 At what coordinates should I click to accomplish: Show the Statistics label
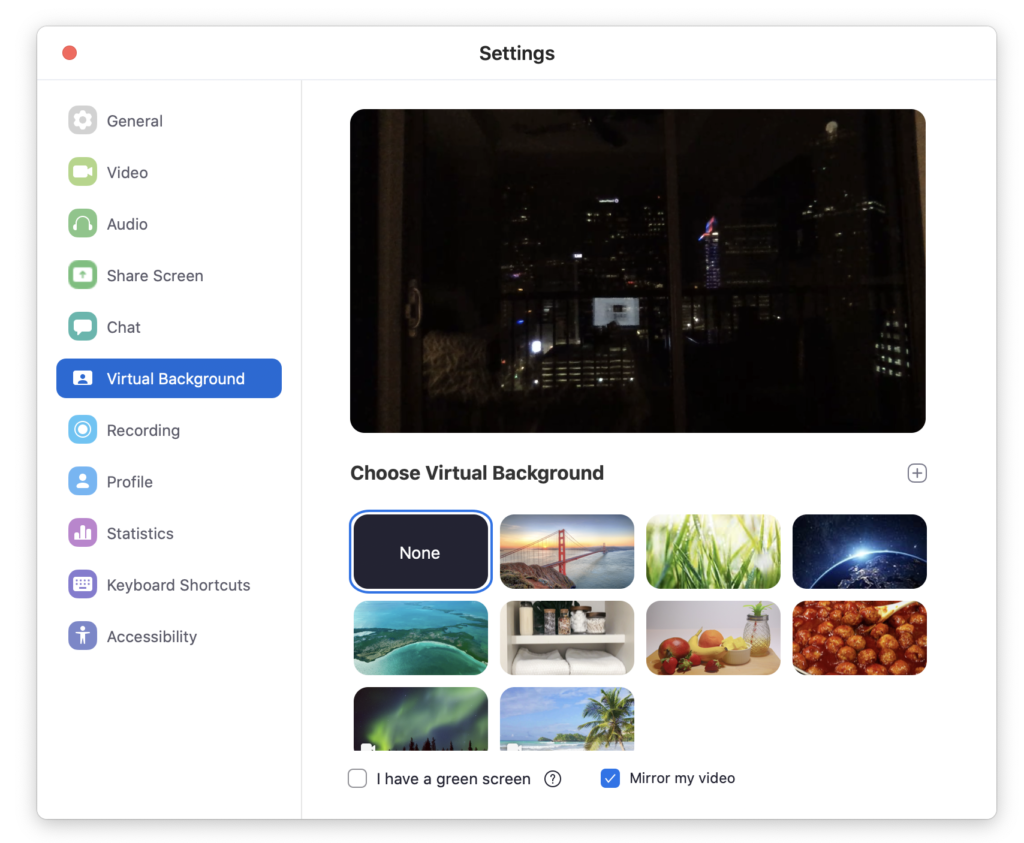[140, 533]
